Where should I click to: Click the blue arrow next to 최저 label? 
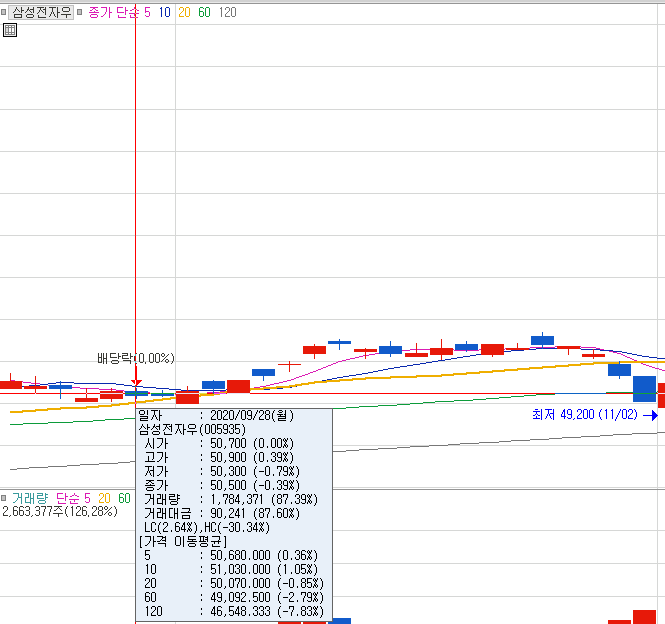[651, 415]
